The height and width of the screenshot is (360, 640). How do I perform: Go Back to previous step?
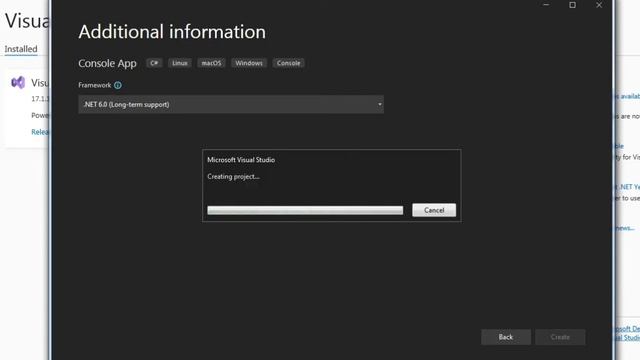tap(506, 337)
